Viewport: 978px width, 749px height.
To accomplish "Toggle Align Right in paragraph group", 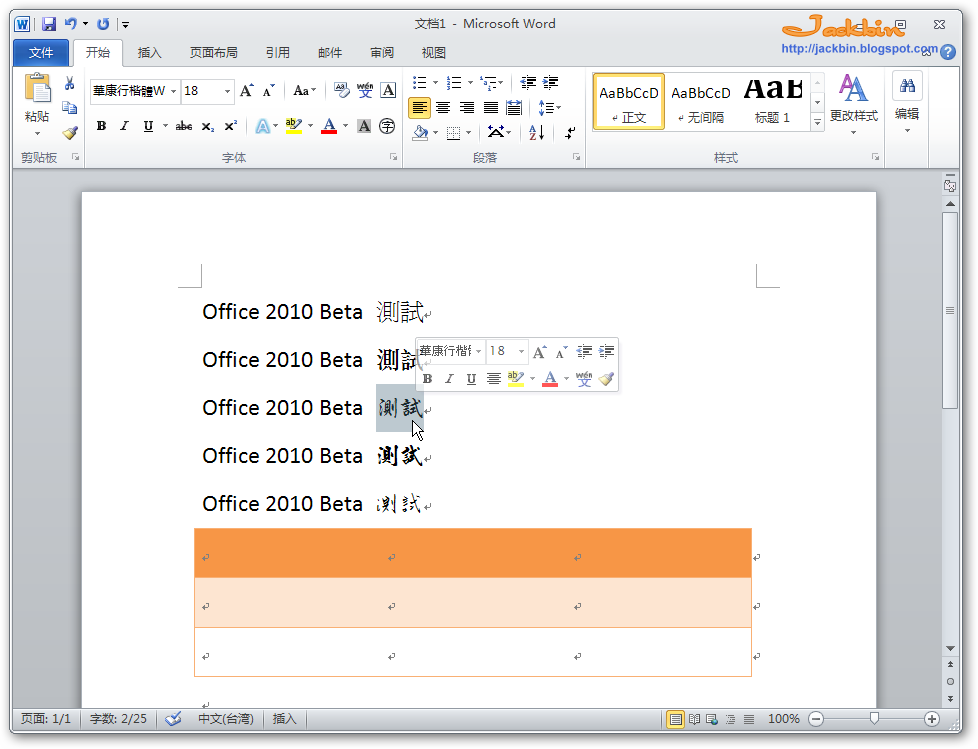I will [x=467, y=108].
